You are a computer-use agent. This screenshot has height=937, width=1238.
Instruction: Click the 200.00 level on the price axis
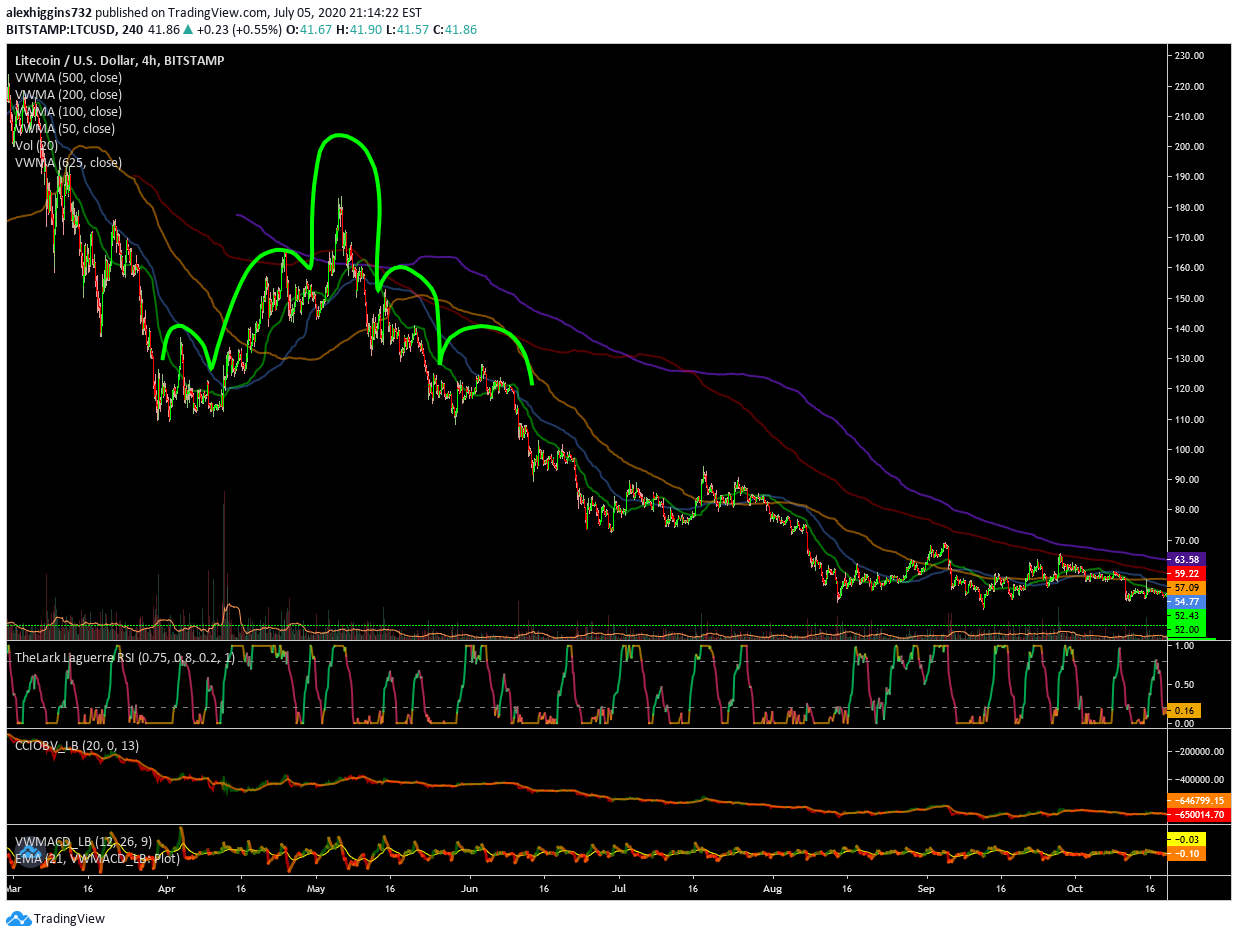coord(1188,147)
